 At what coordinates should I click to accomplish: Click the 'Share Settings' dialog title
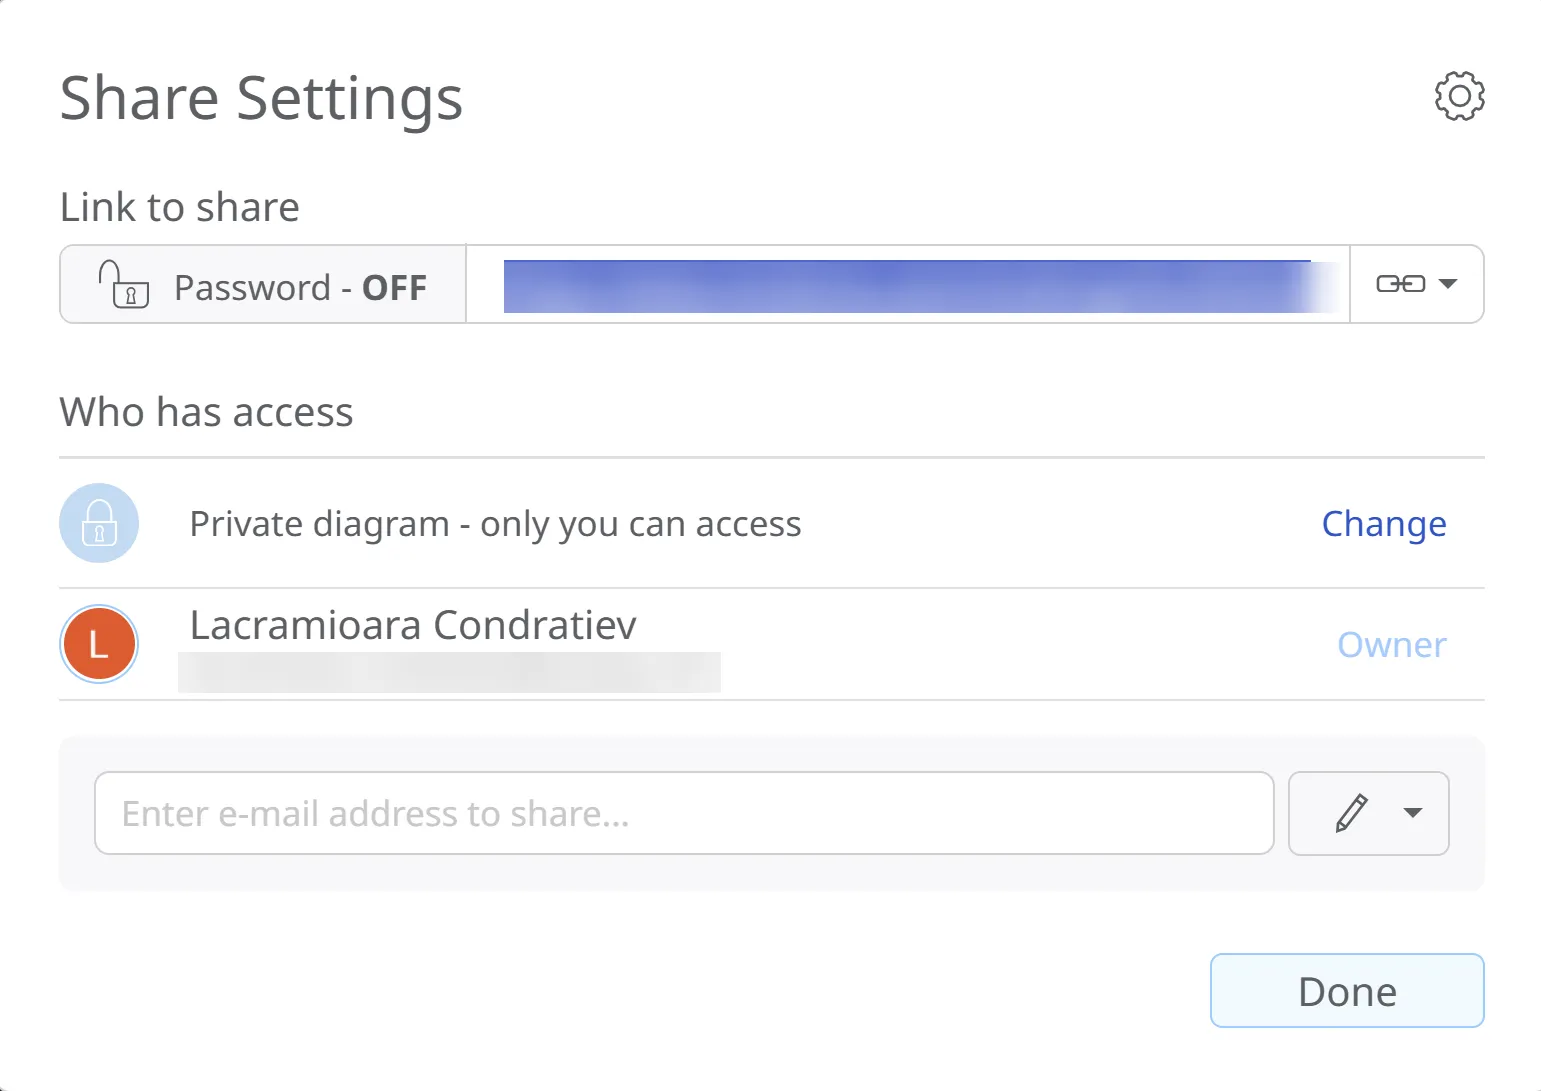pos(261,98)
